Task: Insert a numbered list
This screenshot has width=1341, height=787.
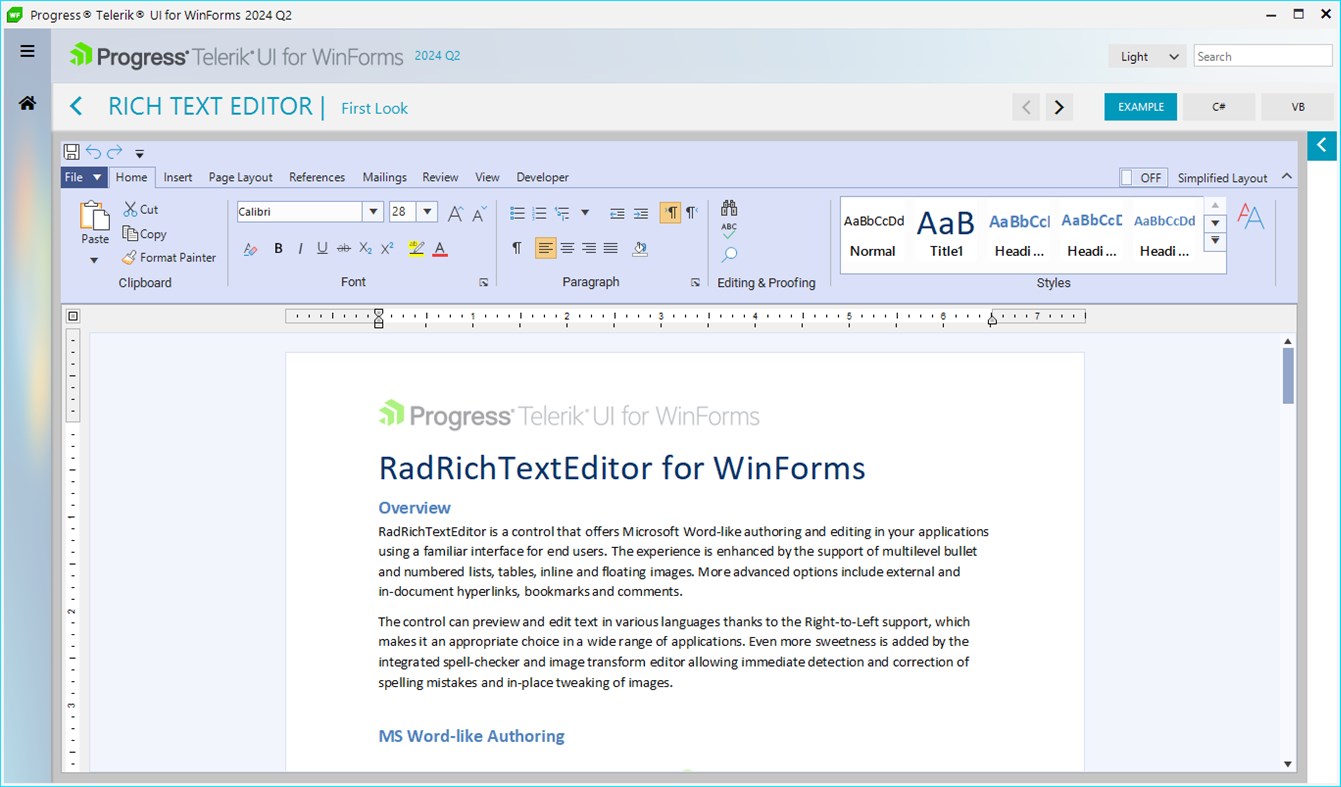Action: click(540, 213)
